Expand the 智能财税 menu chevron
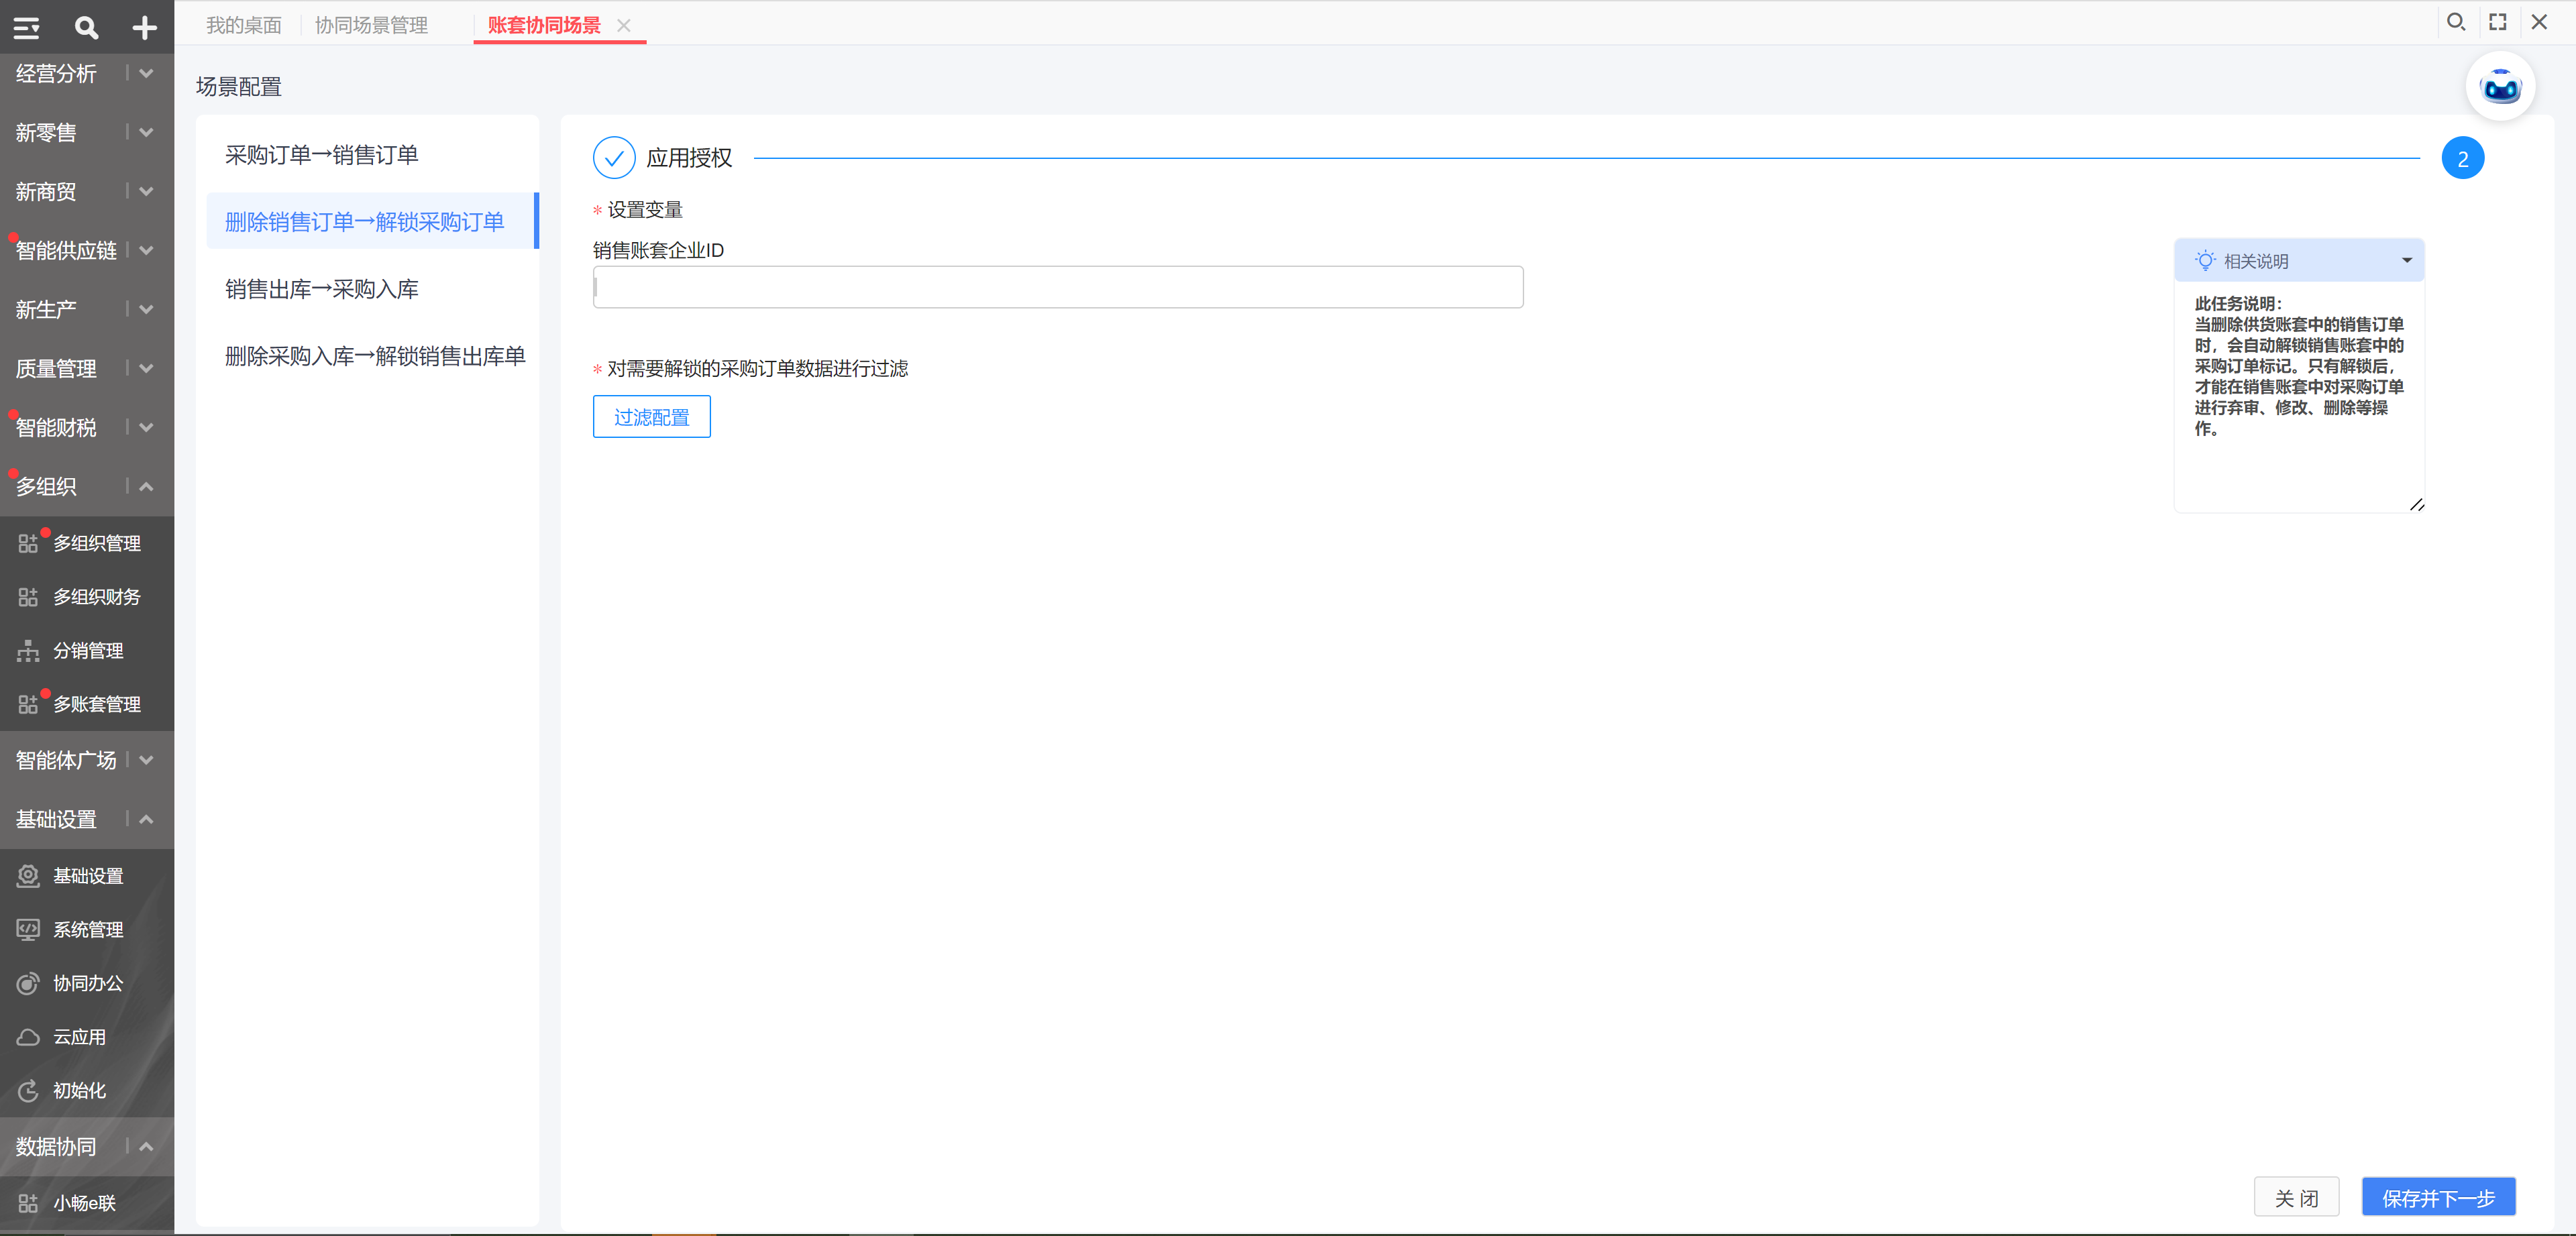 pyautogui.click(x=147, y=427)
